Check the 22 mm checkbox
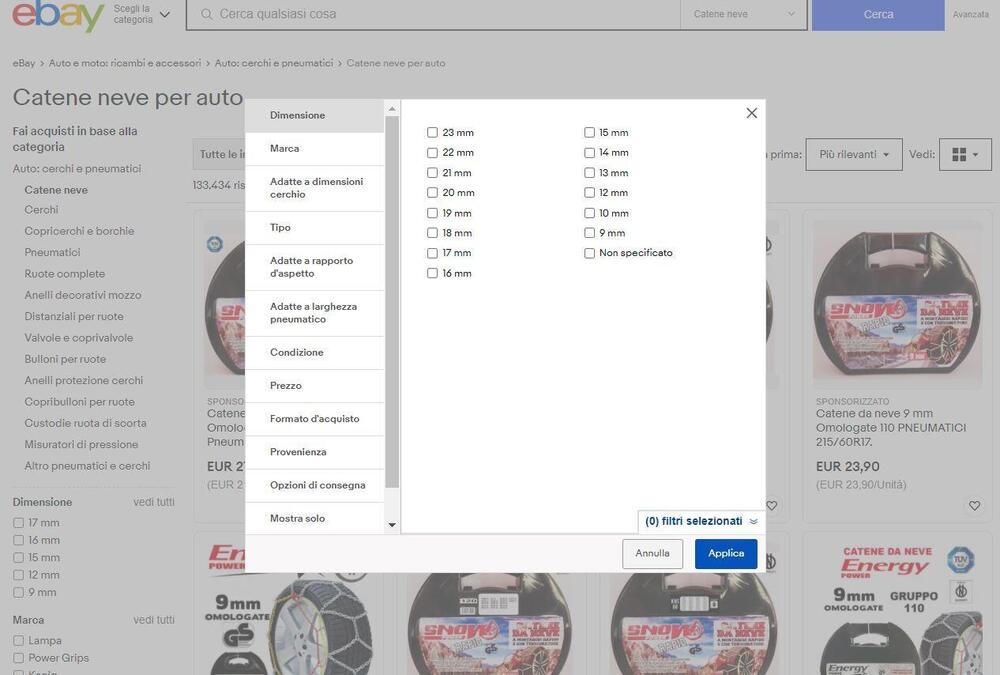Viewport: 1000px width, 675px height. [x=432, y=152]
